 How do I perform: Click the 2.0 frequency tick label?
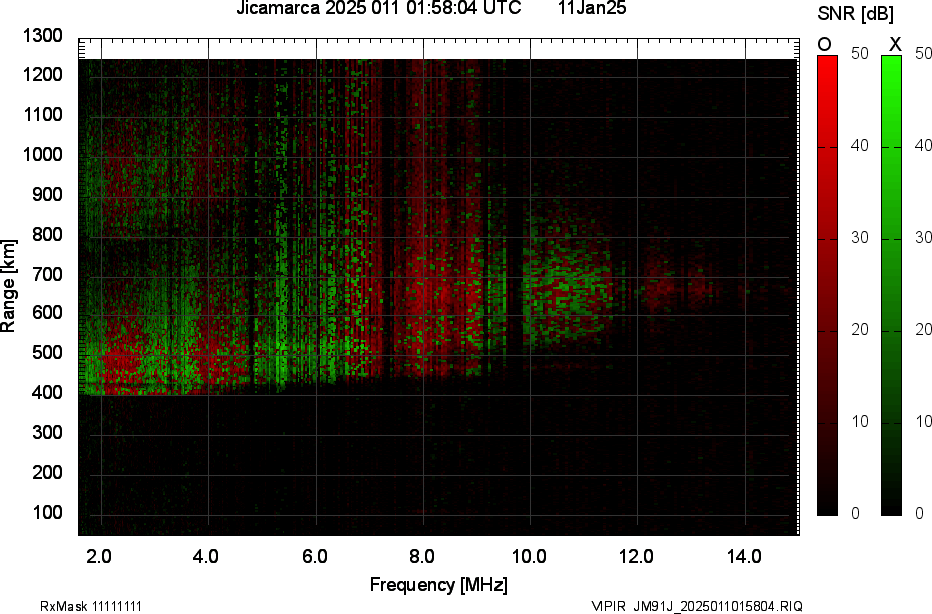pos(99,556)
